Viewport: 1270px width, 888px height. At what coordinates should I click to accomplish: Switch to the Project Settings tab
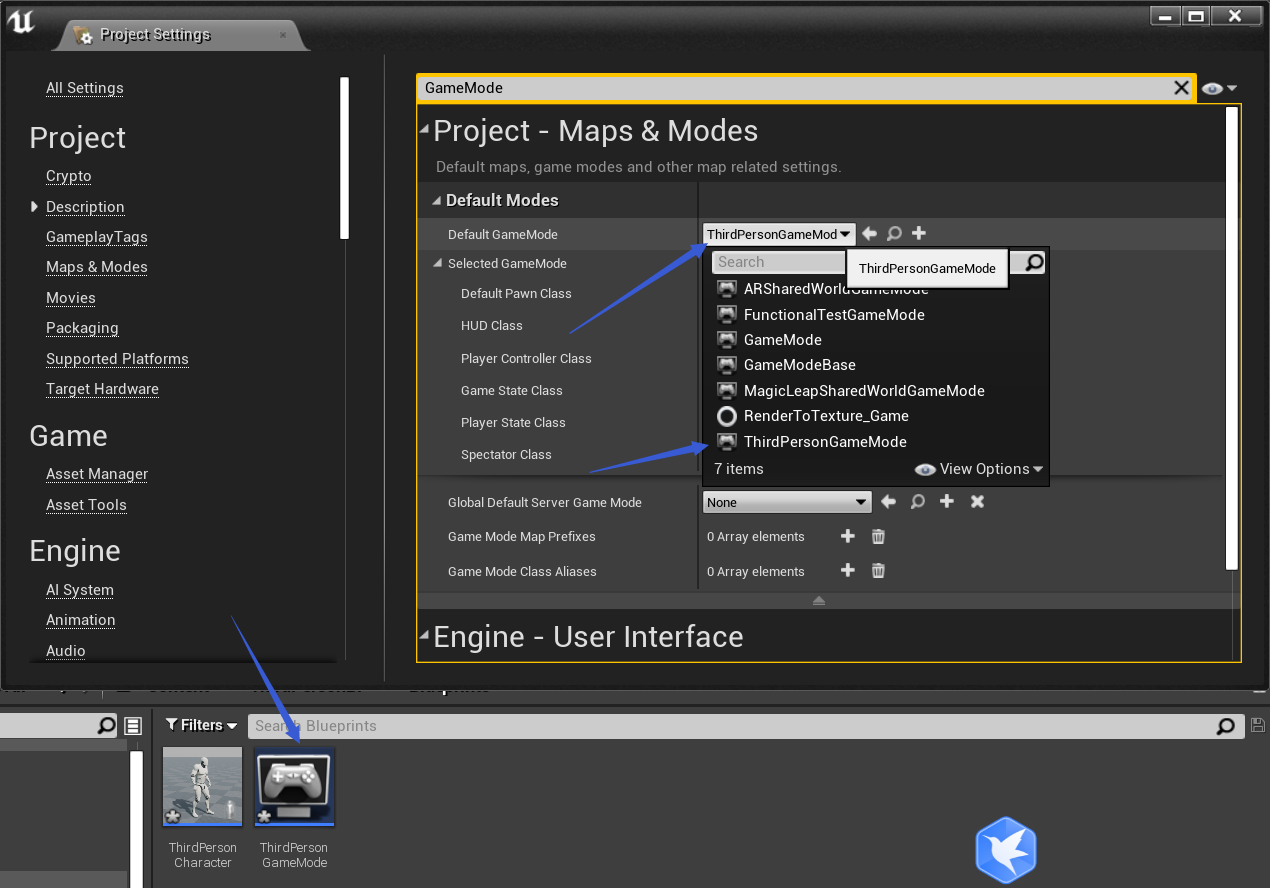coord(155,34)
